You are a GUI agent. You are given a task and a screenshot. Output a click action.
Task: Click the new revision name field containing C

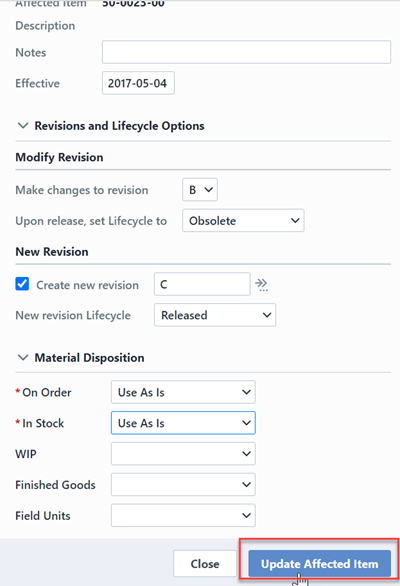202,284
